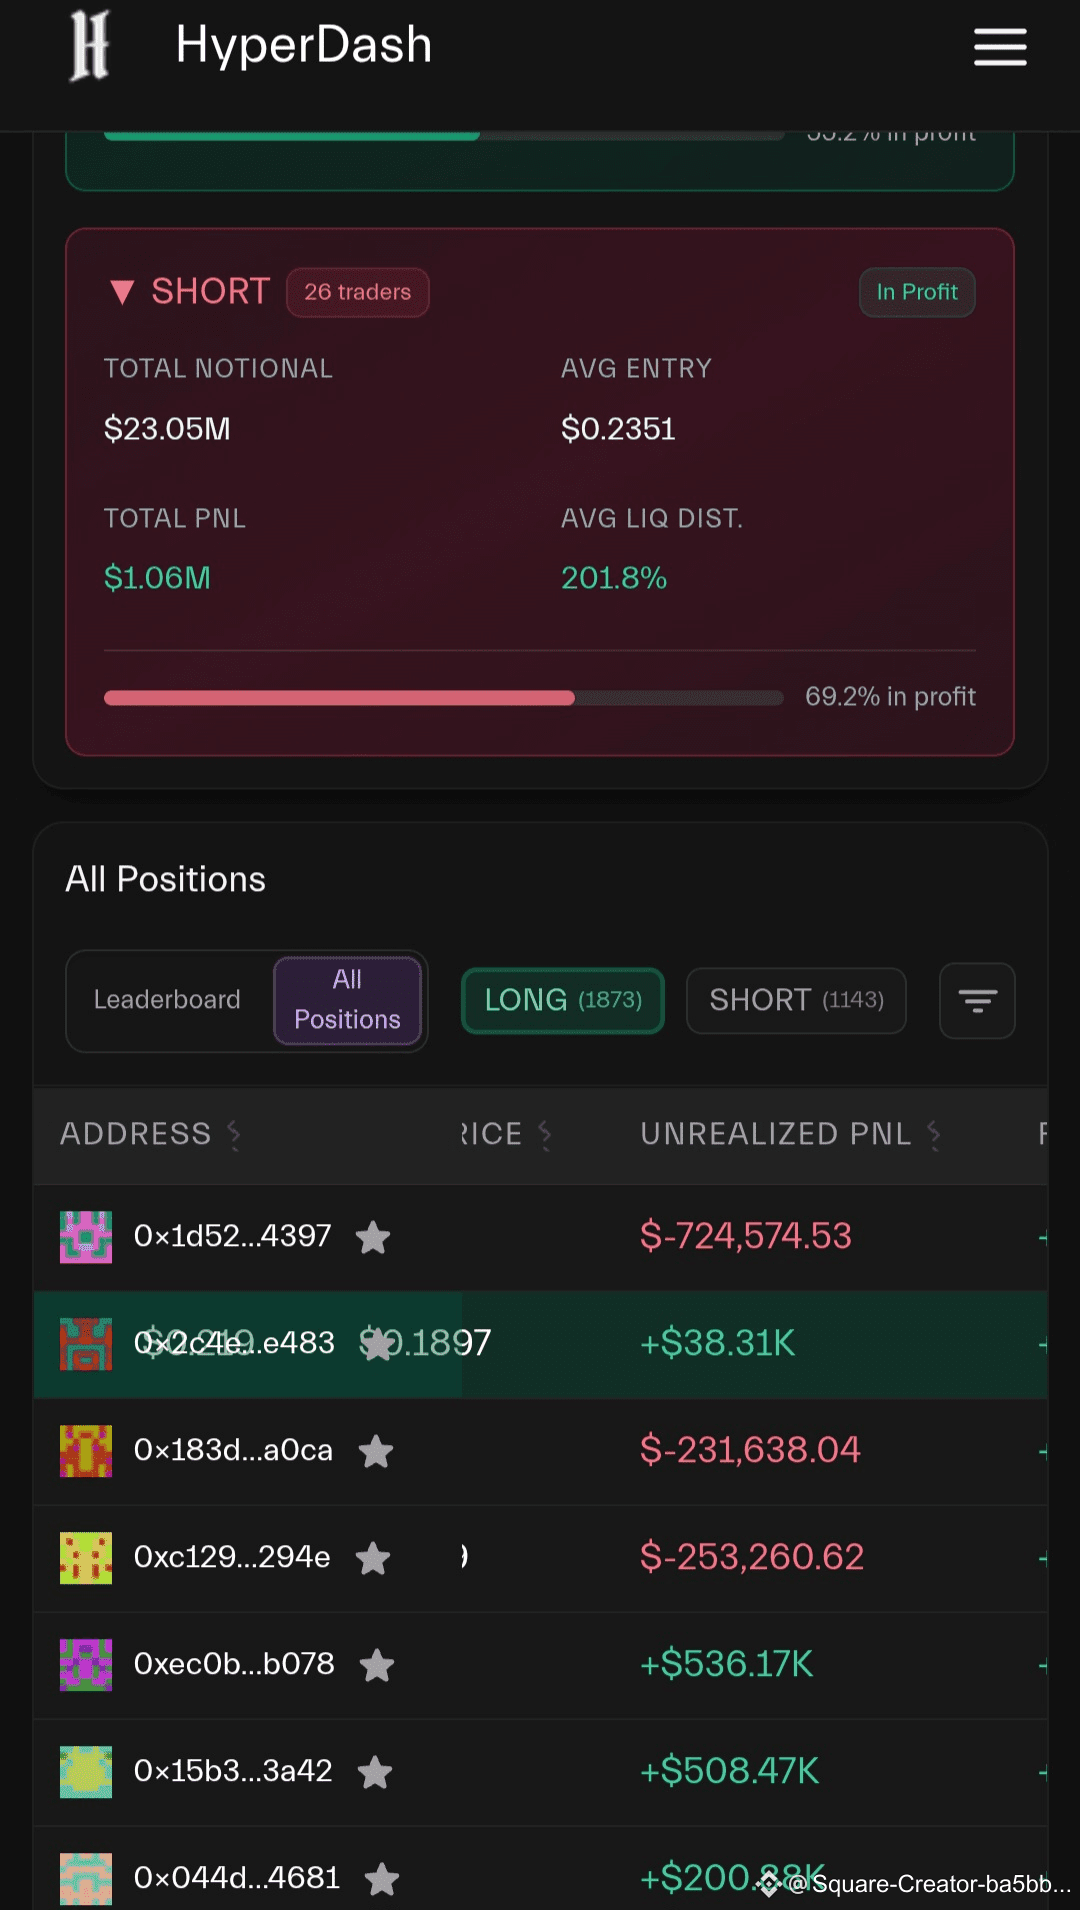Filter by LONG (1873) positions
The width and height of the screenshot is (1080, 1910).
(x=563, y=1000)
